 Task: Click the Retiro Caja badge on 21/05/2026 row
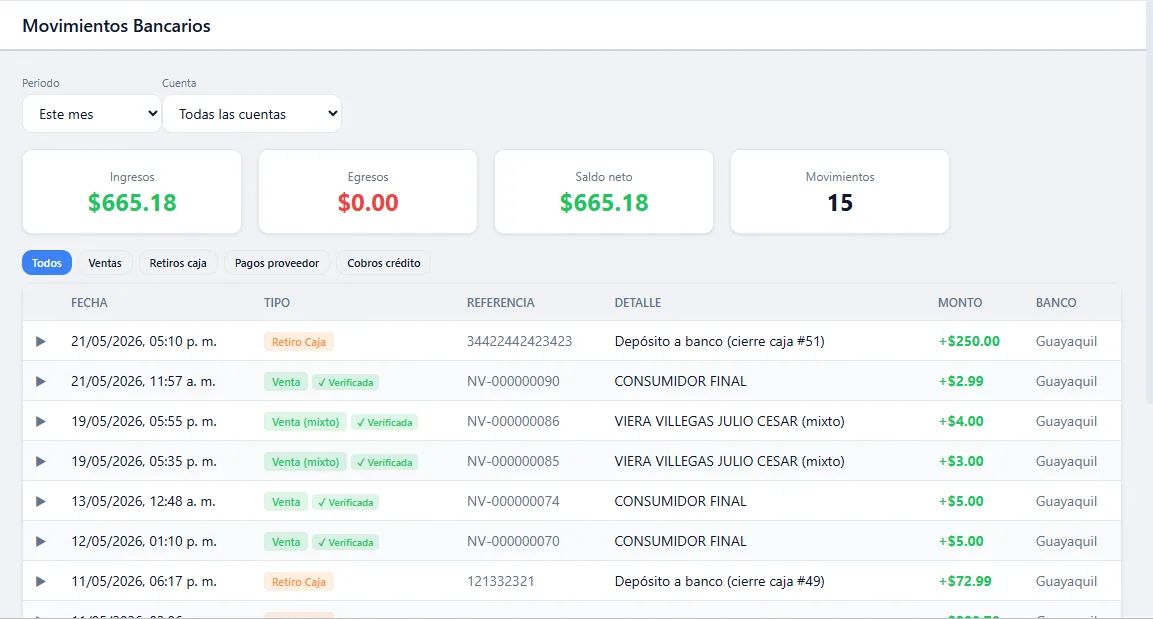pos(299,342)
